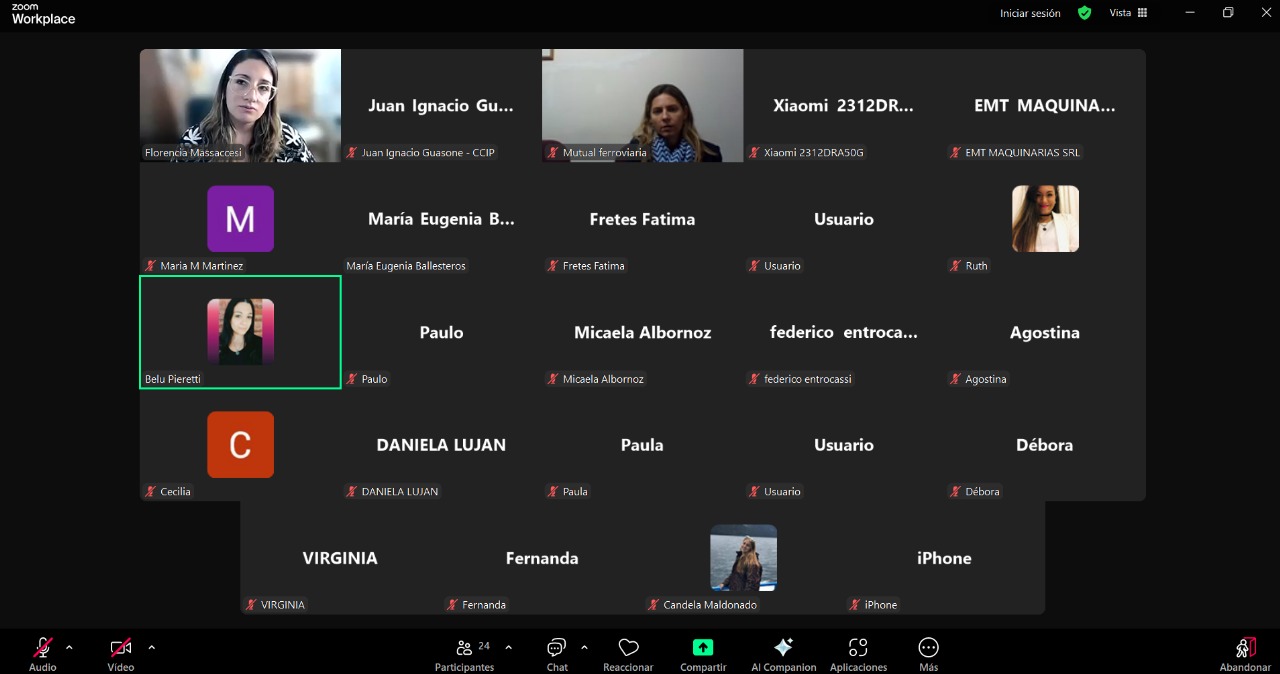Select Florencia Massaccesi's video tile
Viewport: 1280px width, 674px height.
click(240, 105)
